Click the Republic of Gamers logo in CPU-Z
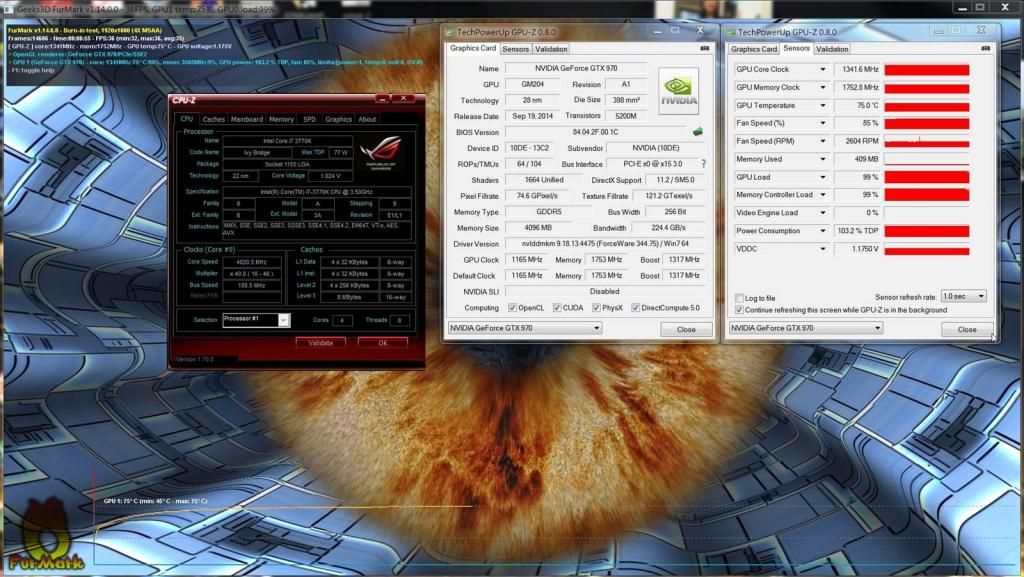This screenshot has height=577, width=1024. (381, 152)
